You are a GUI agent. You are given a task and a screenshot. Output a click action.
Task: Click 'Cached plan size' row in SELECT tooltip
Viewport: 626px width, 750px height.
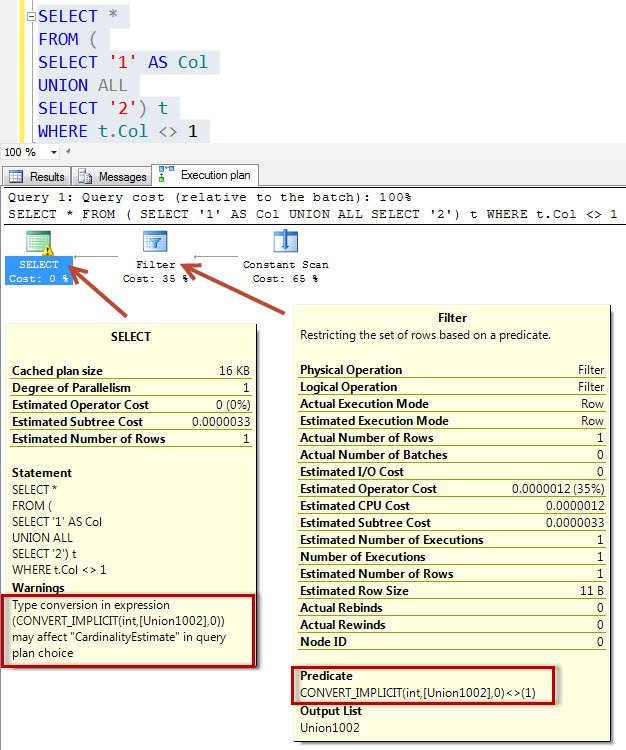(131, 371)
